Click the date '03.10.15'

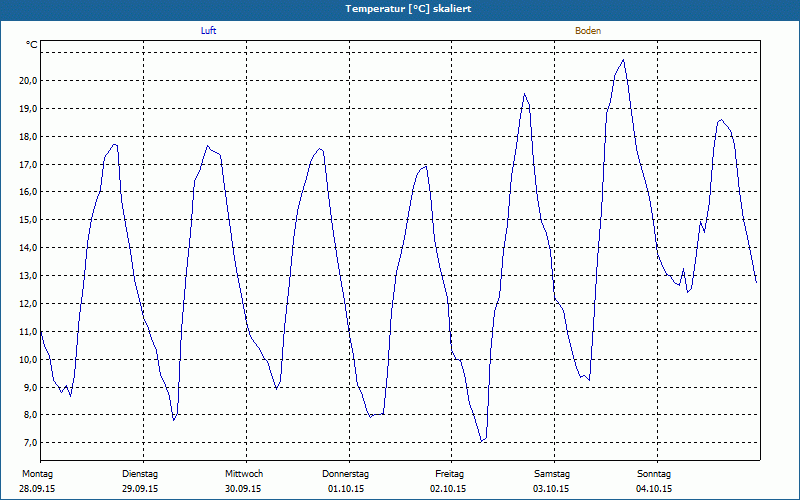(x=551, y=489)
